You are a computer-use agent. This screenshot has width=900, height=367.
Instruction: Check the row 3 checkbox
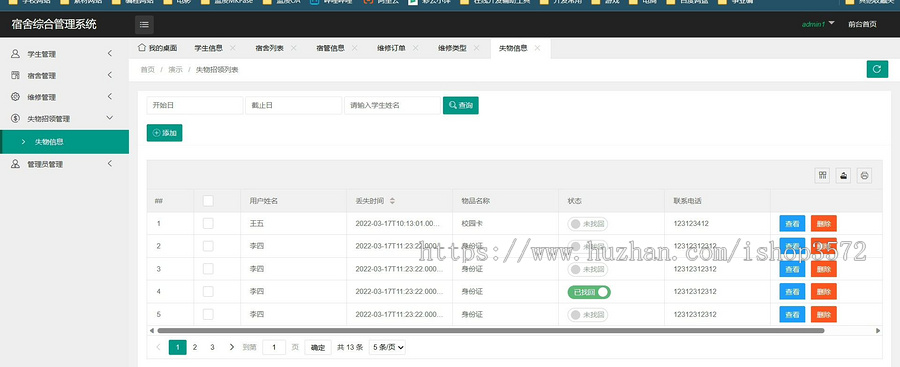point(208,269)
